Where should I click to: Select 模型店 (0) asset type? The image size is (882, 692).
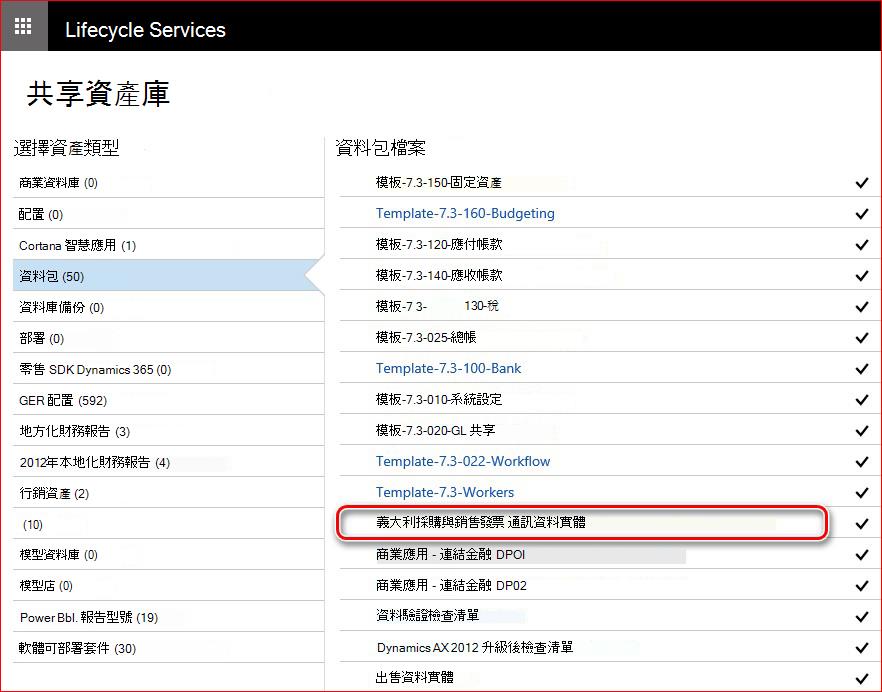click(x=169, y=586)
